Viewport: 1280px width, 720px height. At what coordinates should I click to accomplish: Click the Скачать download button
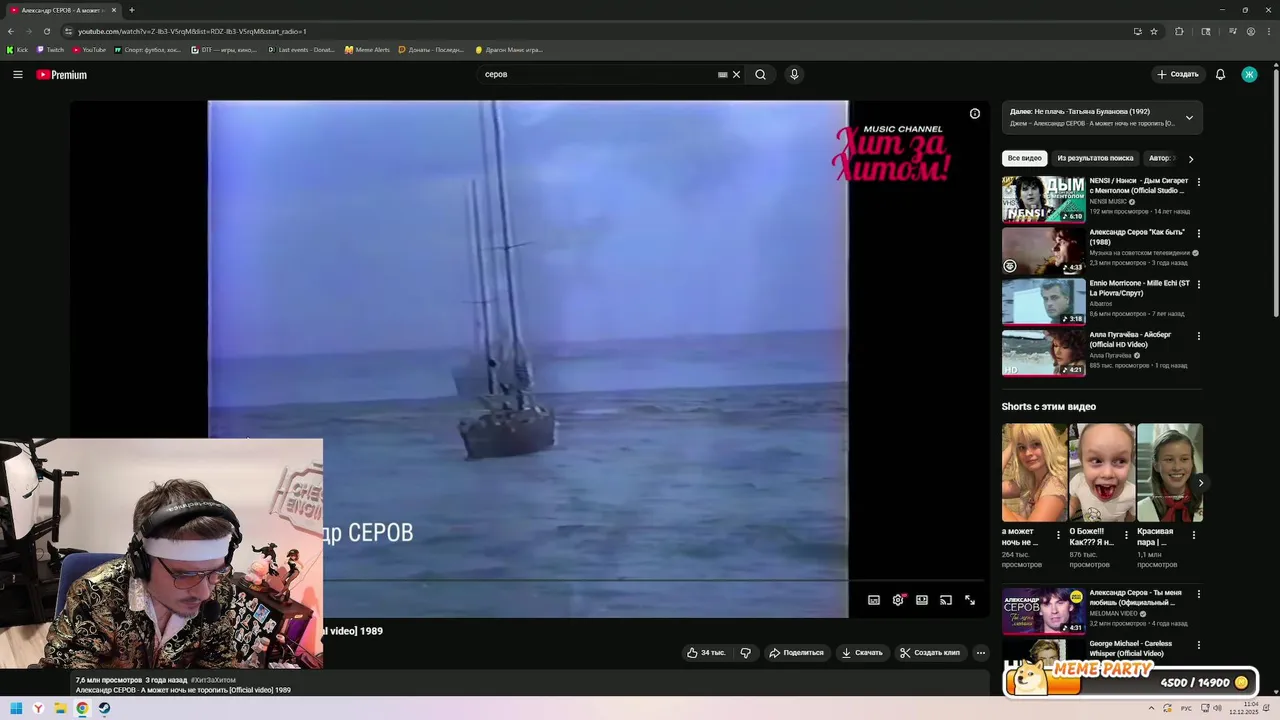pos(862,653)
